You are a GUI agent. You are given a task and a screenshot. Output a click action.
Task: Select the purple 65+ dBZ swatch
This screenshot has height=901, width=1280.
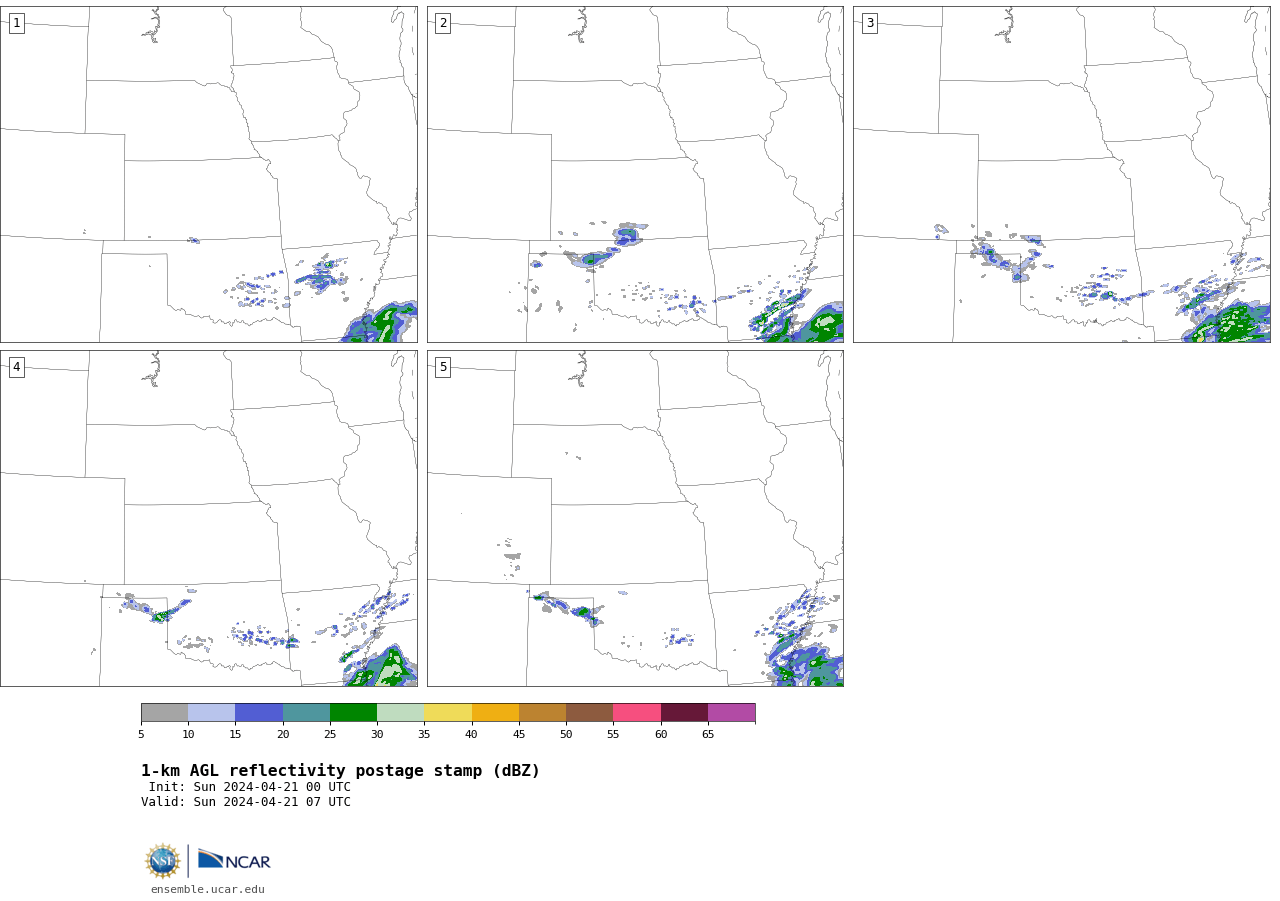point(731,713)
